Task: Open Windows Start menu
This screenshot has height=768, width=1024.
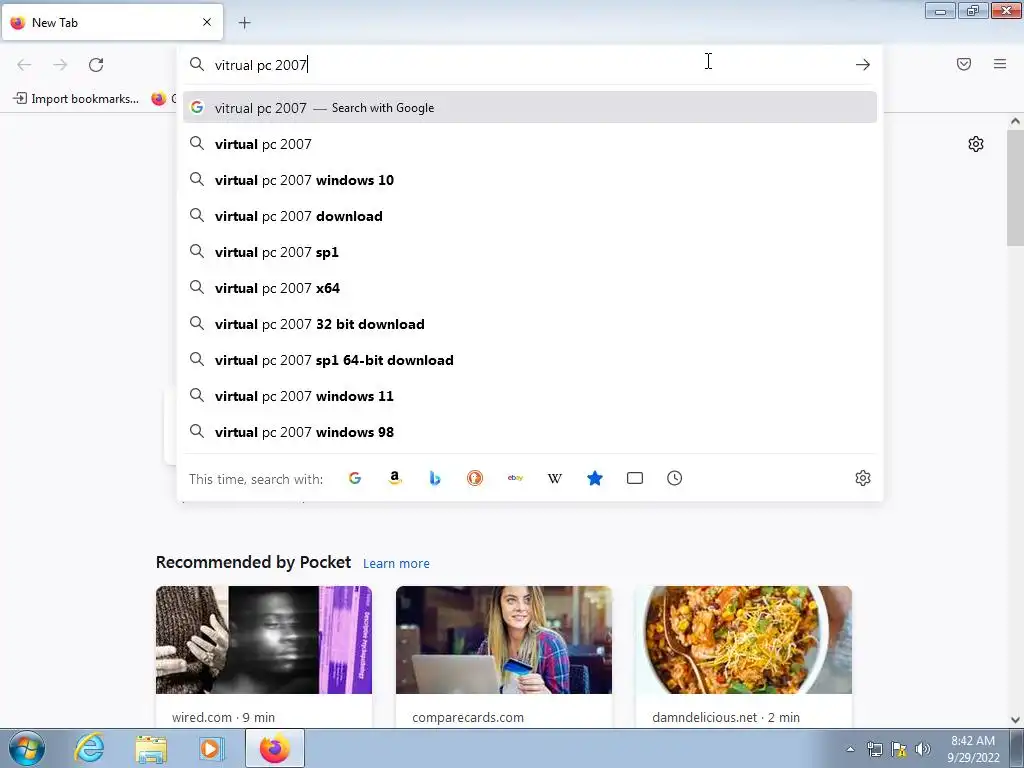Action: pos(26,748)
